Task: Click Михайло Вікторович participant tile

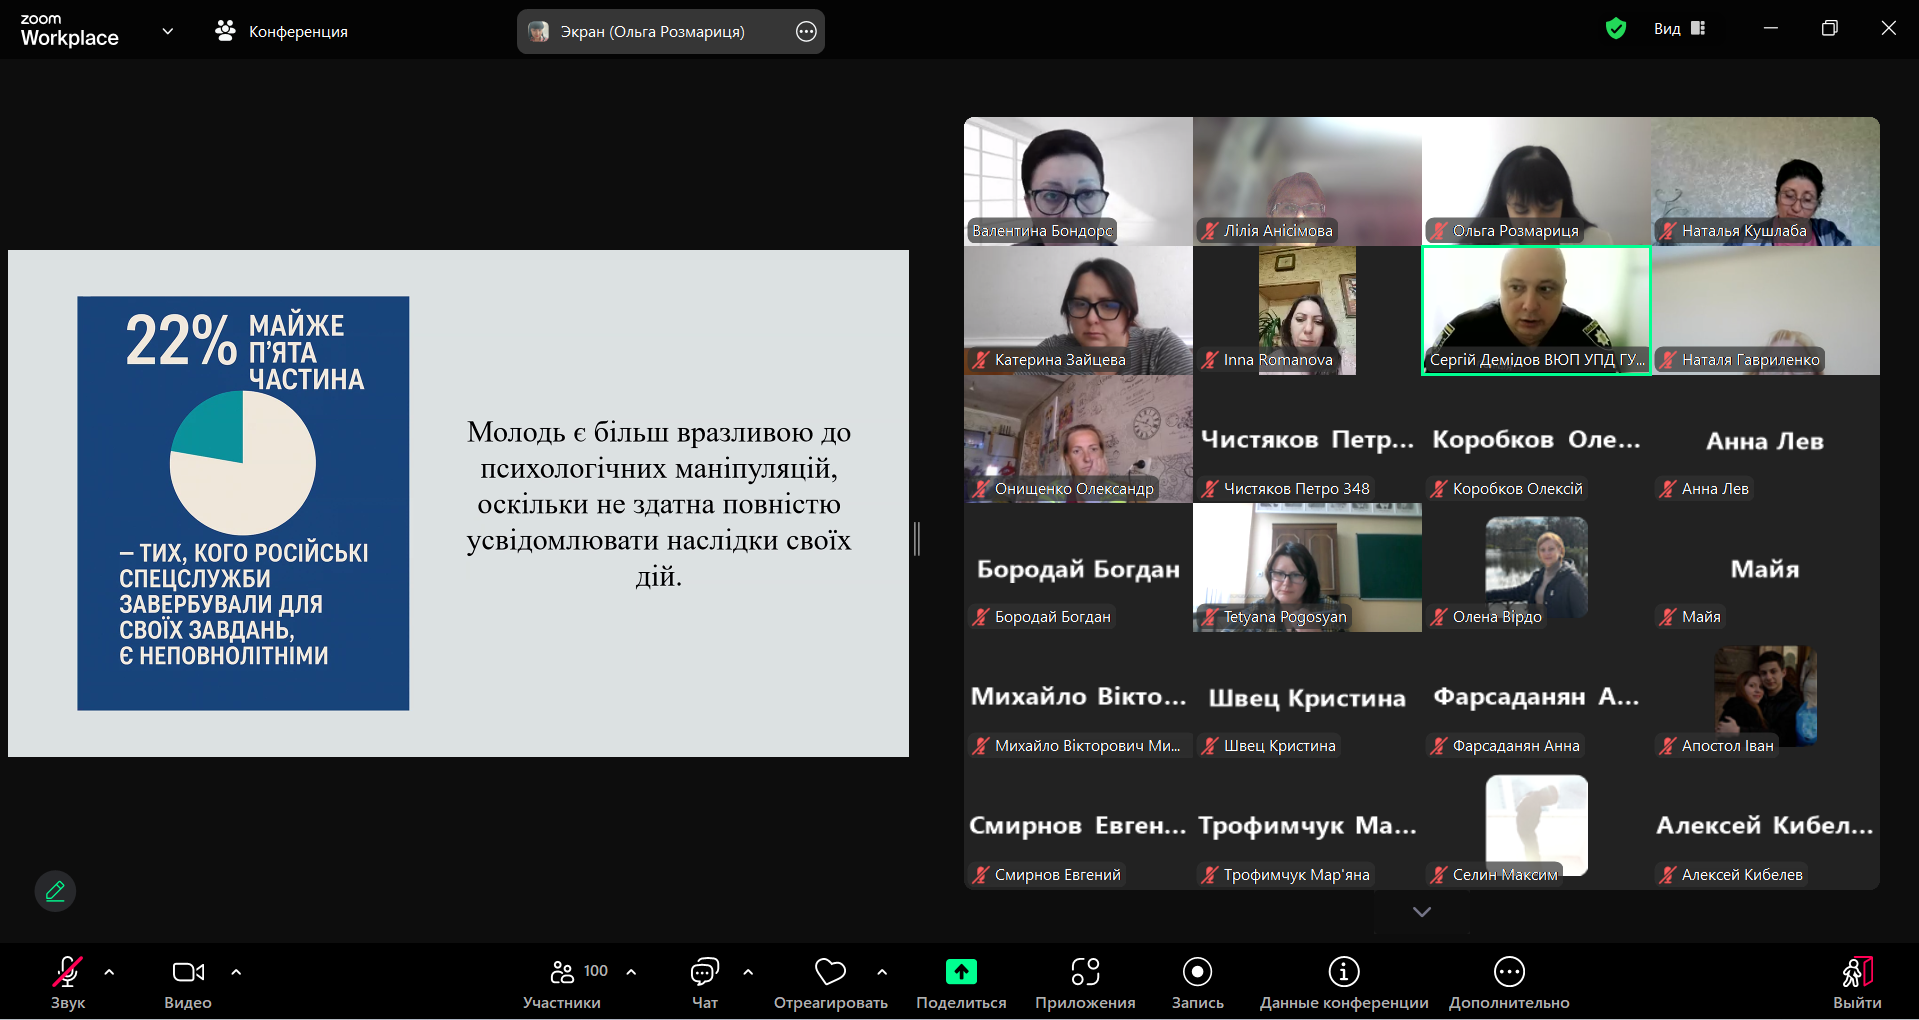Action: [1078, 696]
